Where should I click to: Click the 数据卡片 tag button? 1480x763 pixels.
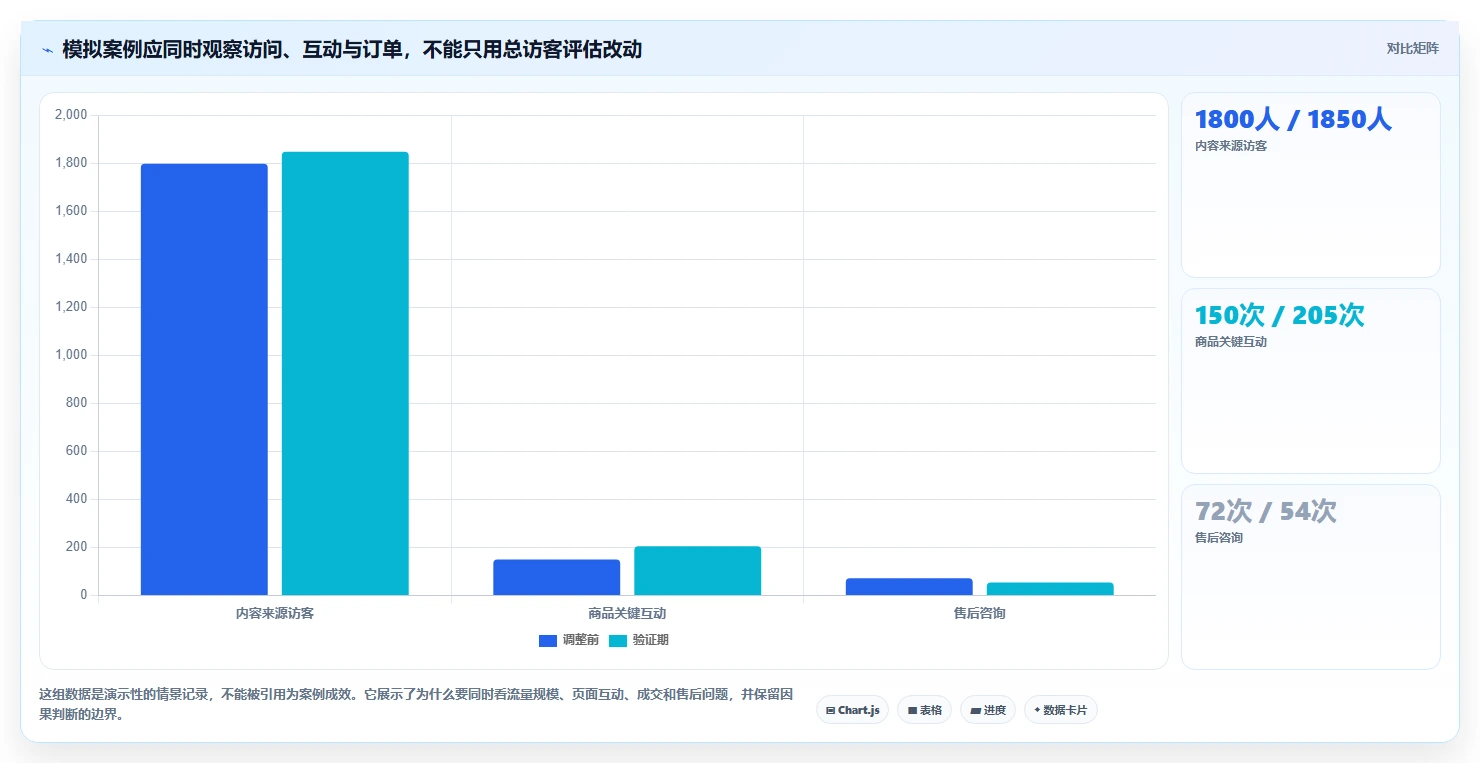click(1060, 710)
